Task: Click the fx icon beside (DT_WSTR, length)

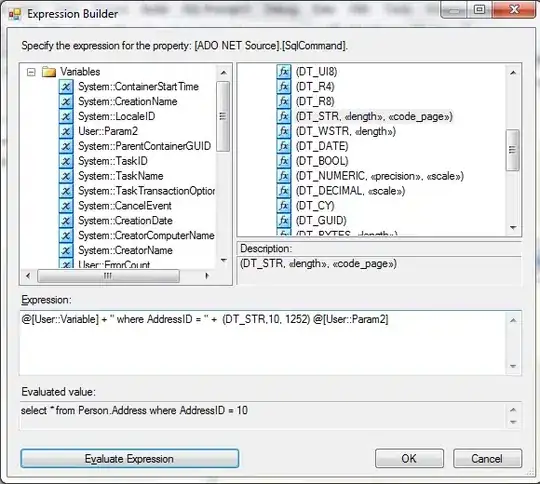Action: [x=284, y=131]
